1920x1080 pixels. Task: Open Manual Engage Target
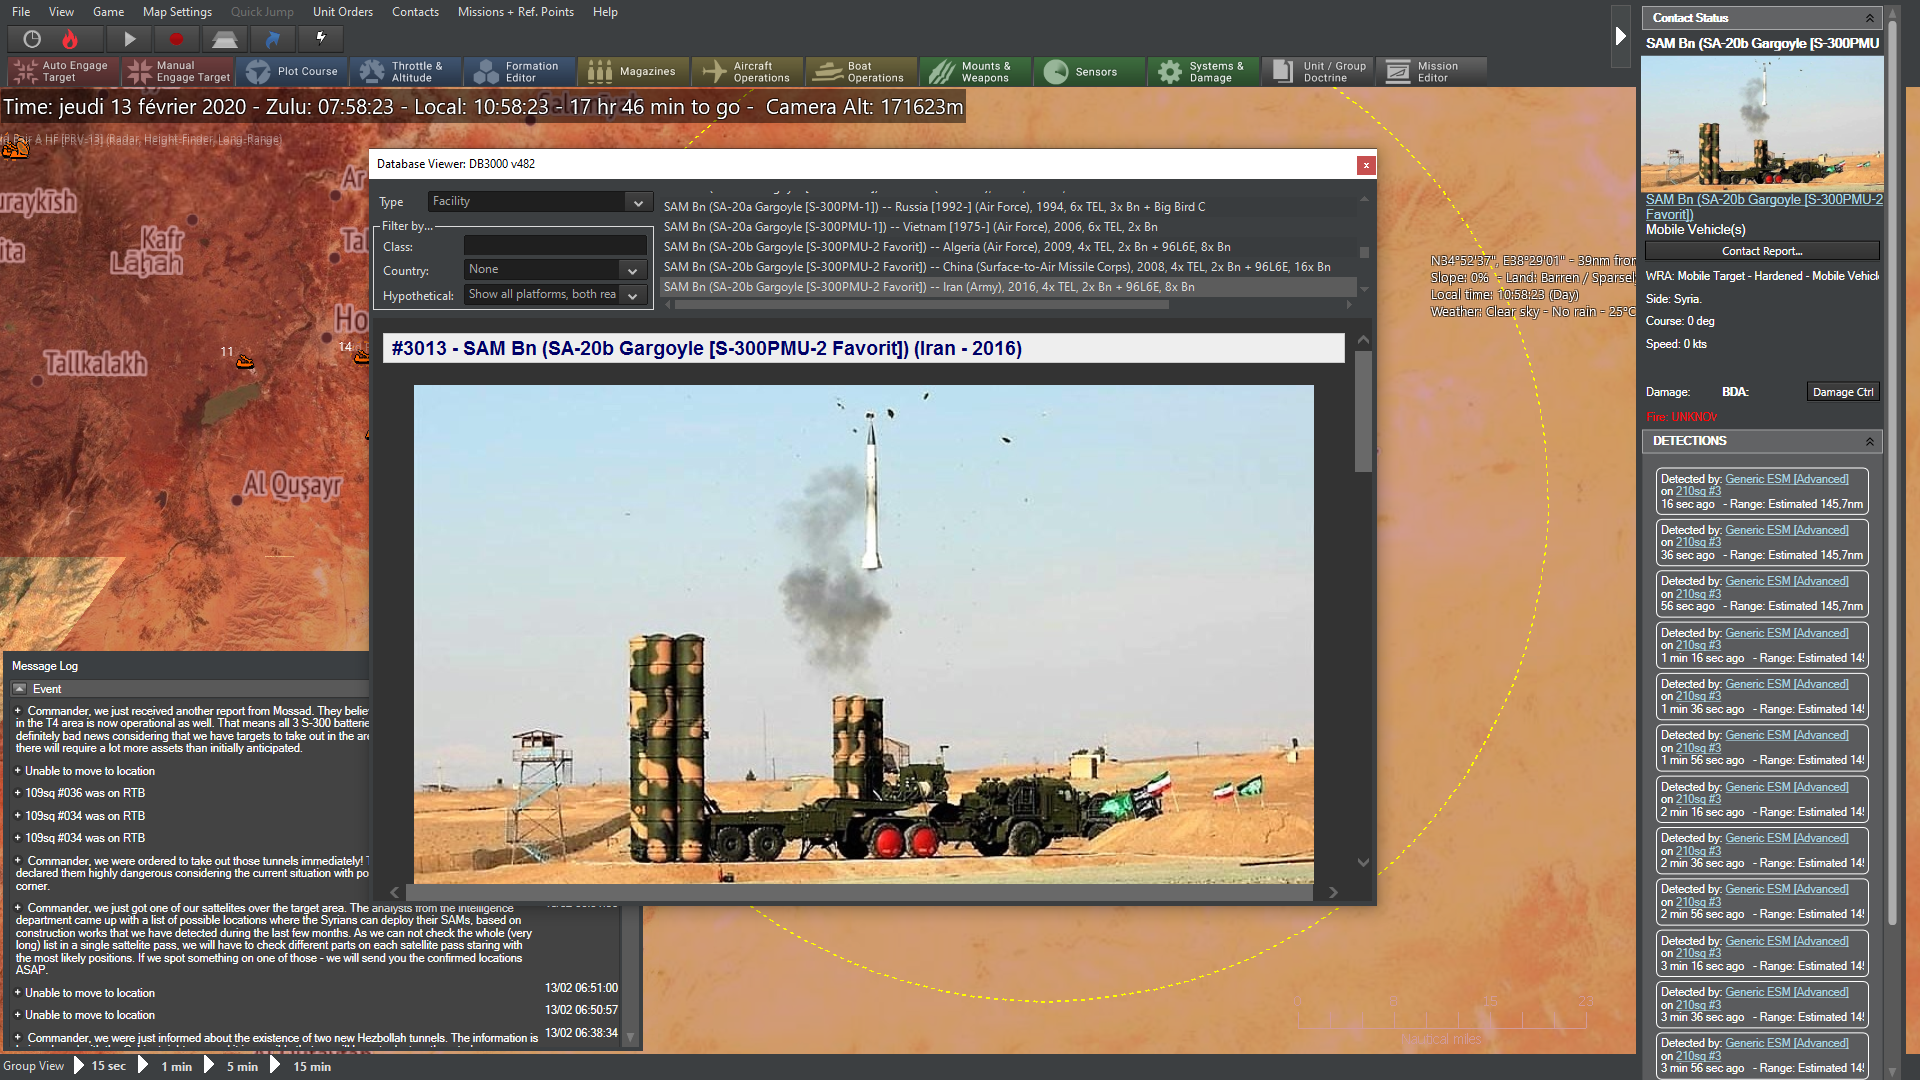pyautogui.click(x=178, y=71)
